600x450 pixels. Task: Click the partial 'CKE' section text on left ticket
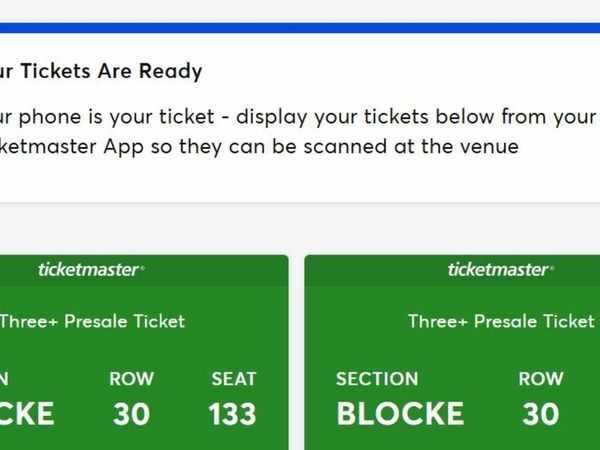pyautogui.click(x=27, y=414)
